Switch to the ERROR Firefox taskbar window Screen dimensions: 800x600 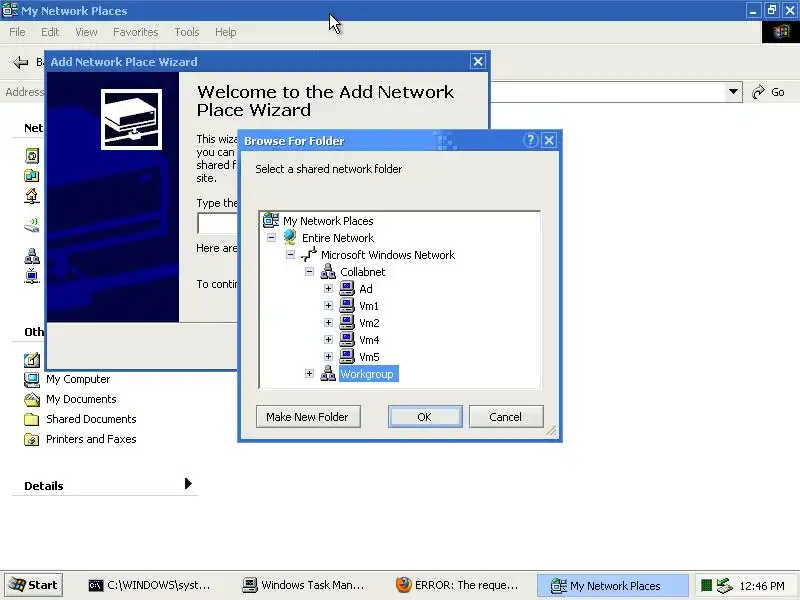click(x=457, y=585)
